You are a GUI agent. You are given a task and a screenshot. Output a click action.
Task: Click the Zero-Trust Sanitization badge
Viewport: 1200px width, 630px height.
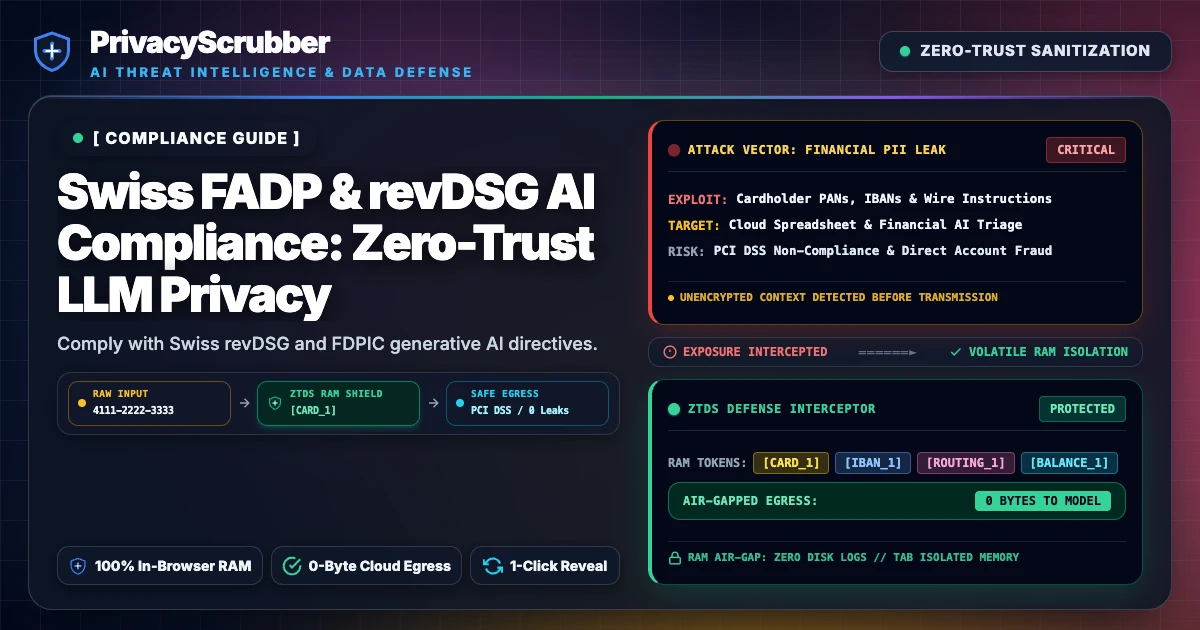coord(1025,51)
